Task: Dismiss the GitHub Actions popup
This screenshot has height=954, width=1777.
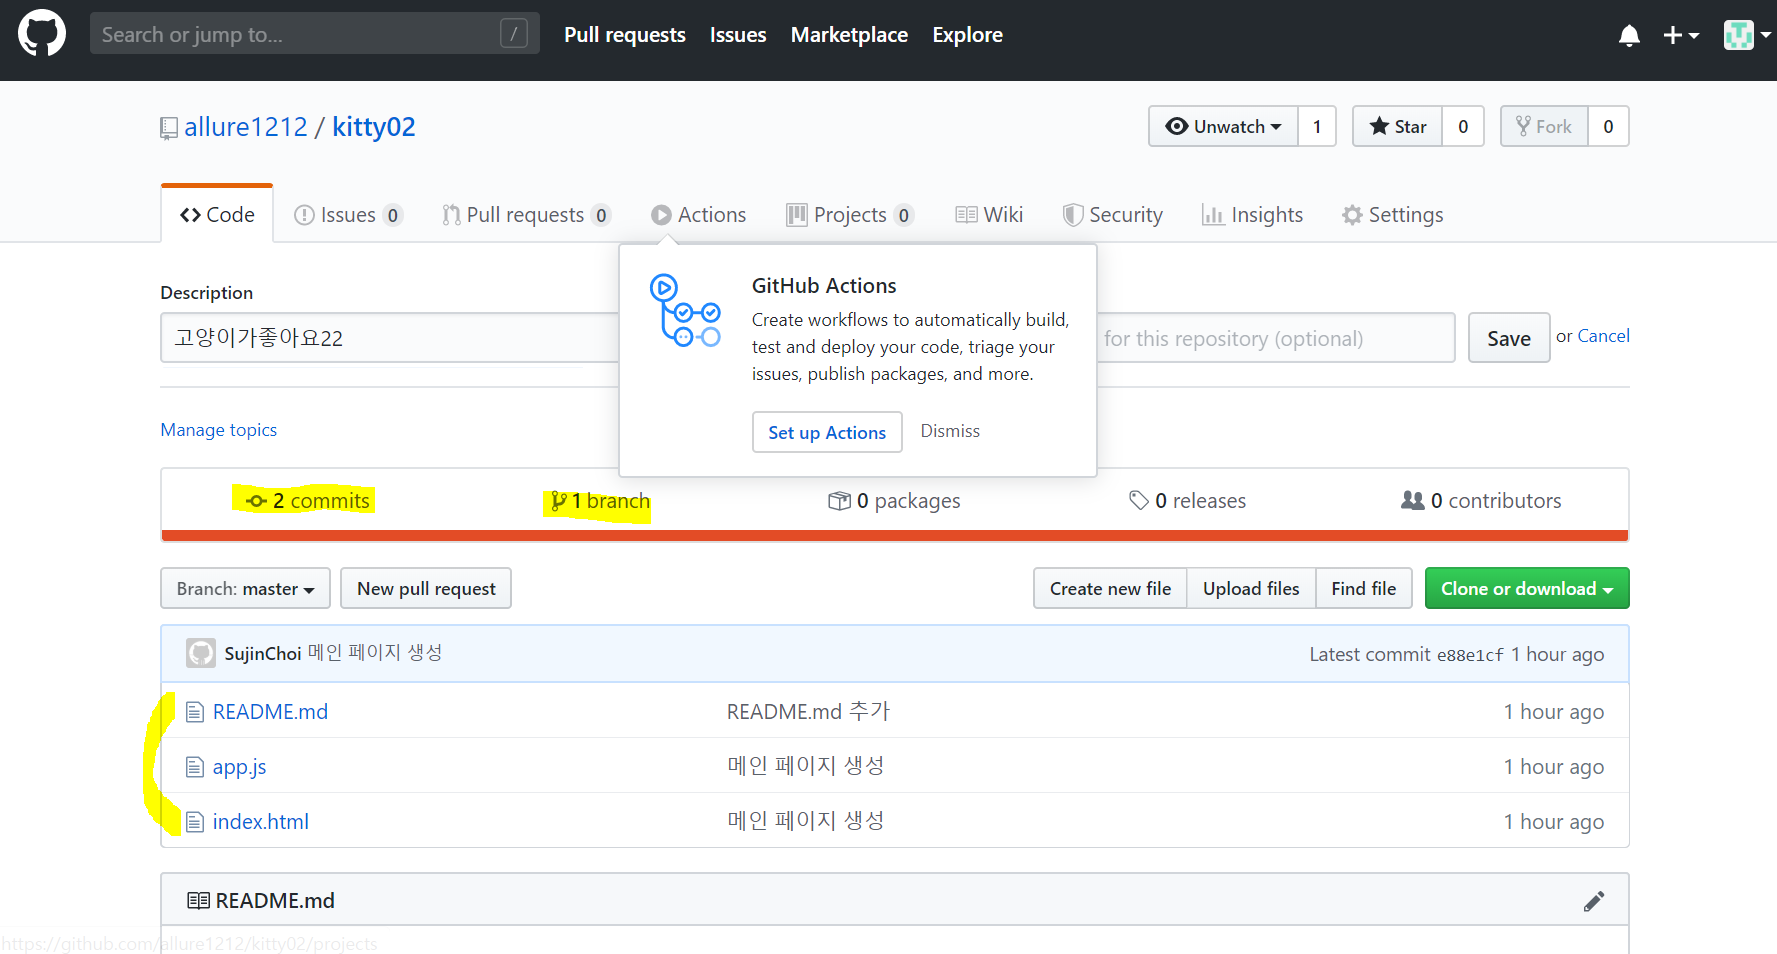Action: click(x=950, y=431)
